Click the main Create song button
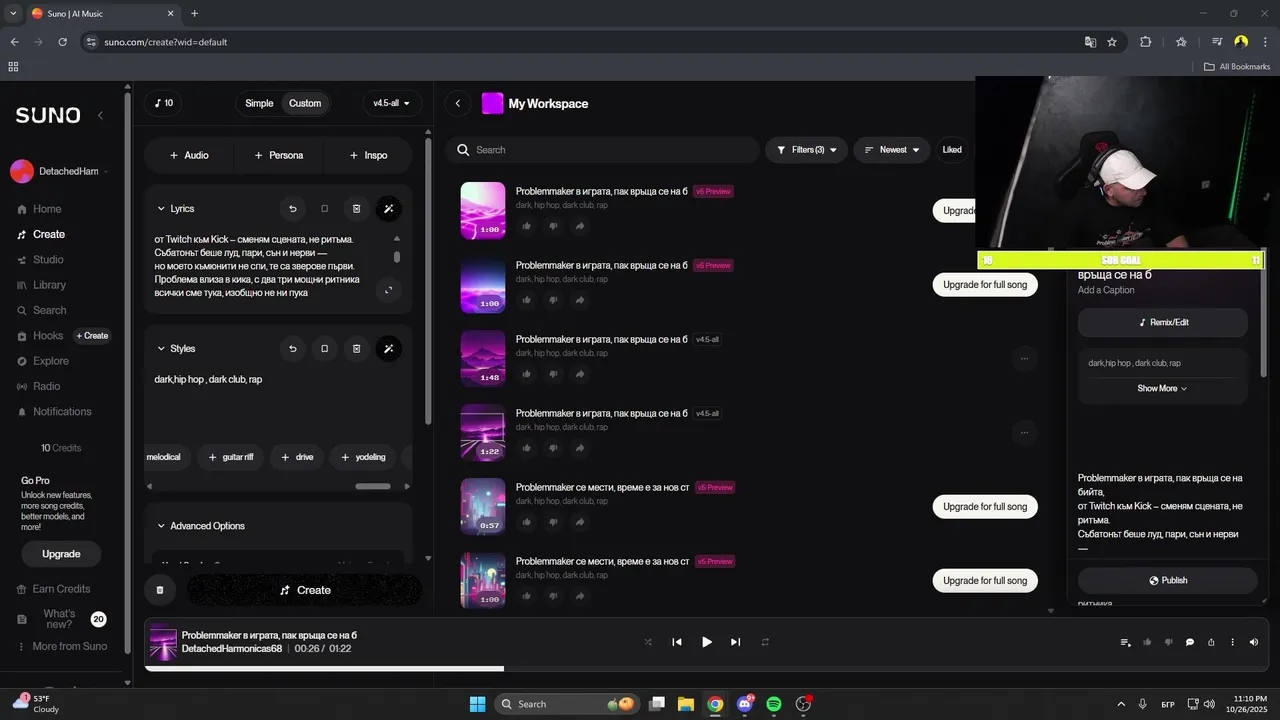The image size is (1280, 720). tap(304, 590)
